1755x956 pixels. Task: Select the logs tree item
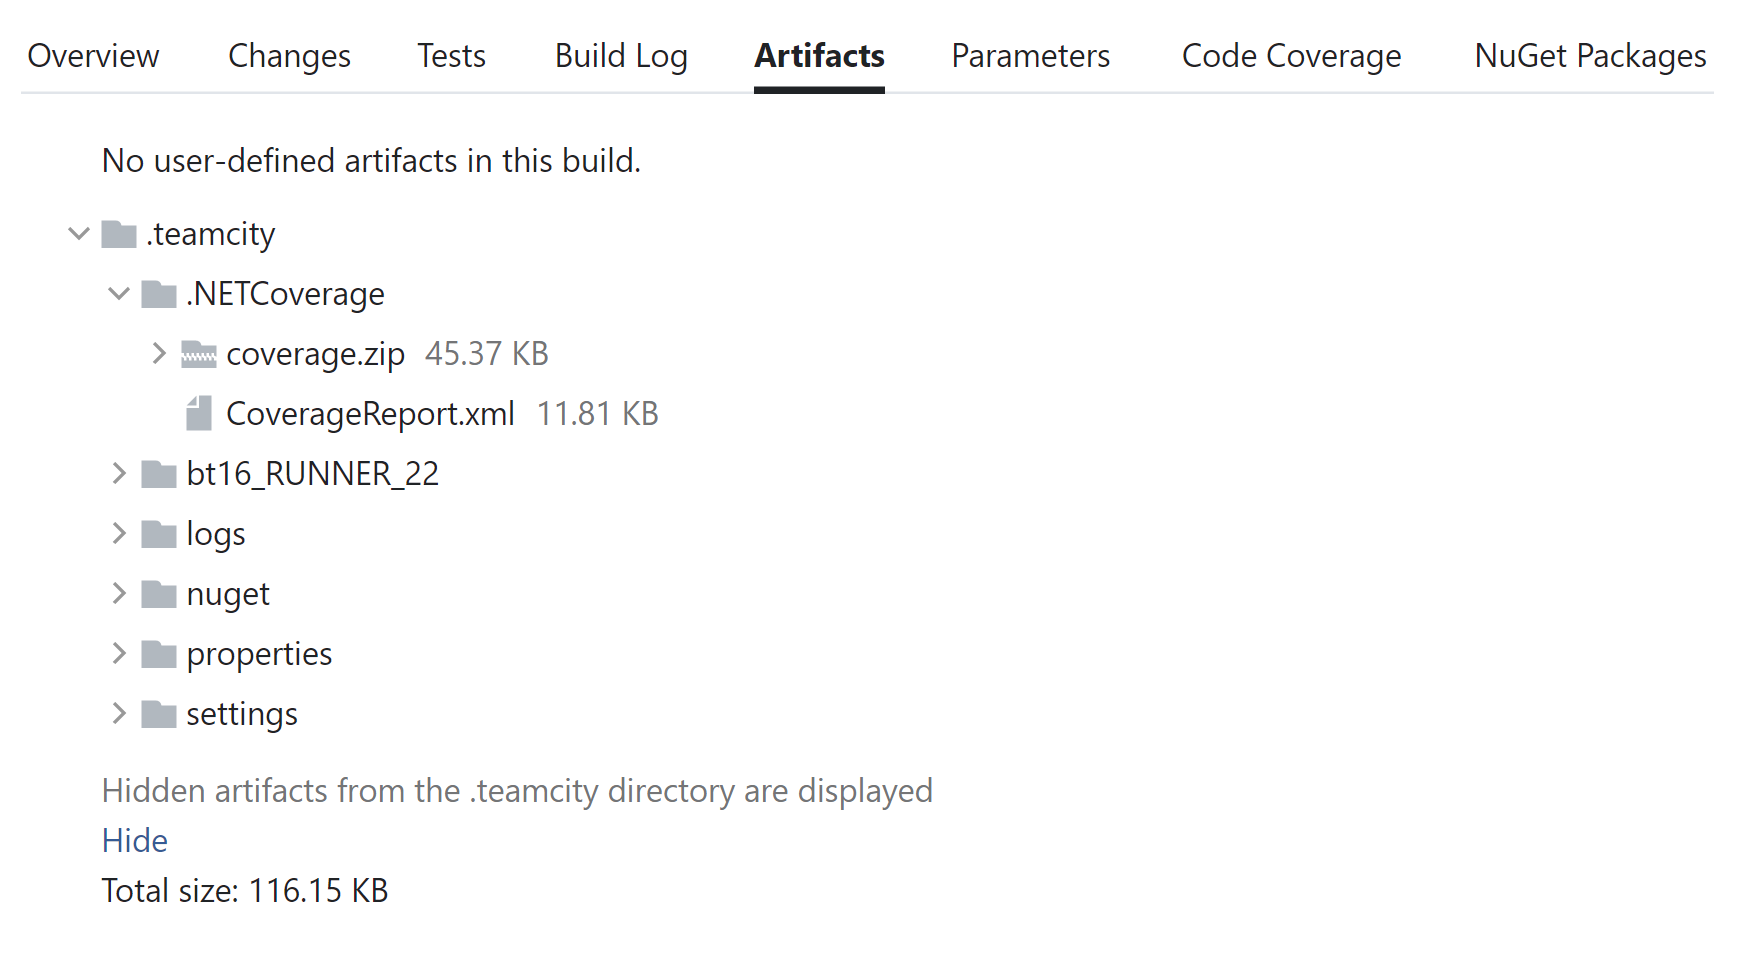215,533
